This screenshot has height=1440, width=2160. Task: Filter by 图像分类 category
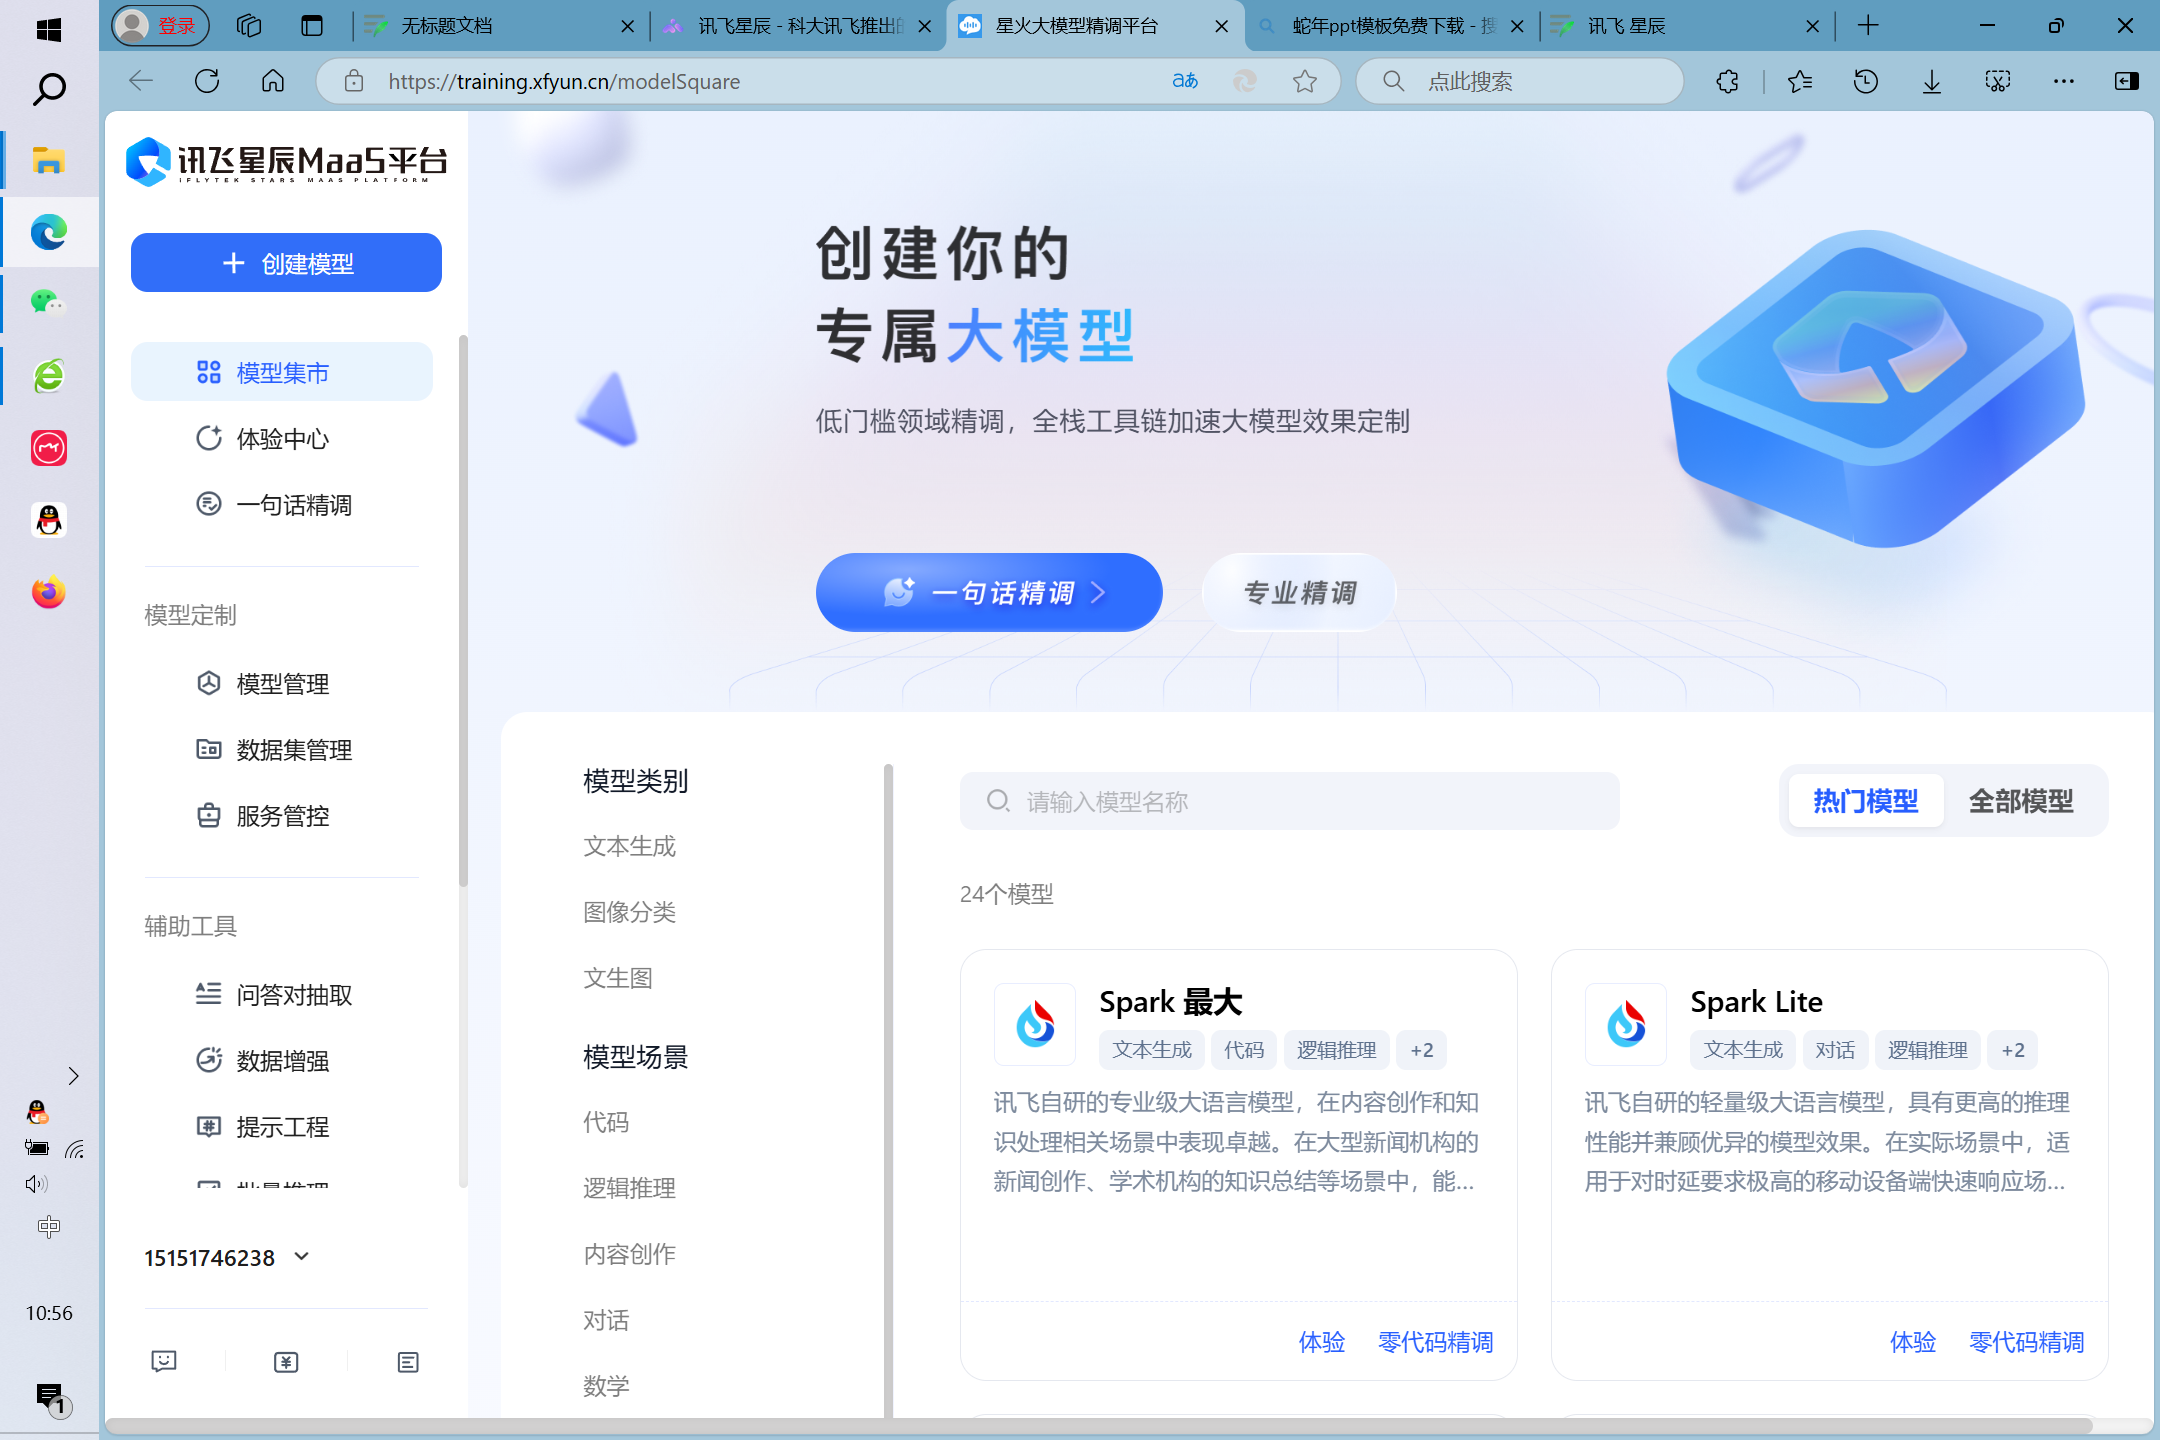pos(630,912)
